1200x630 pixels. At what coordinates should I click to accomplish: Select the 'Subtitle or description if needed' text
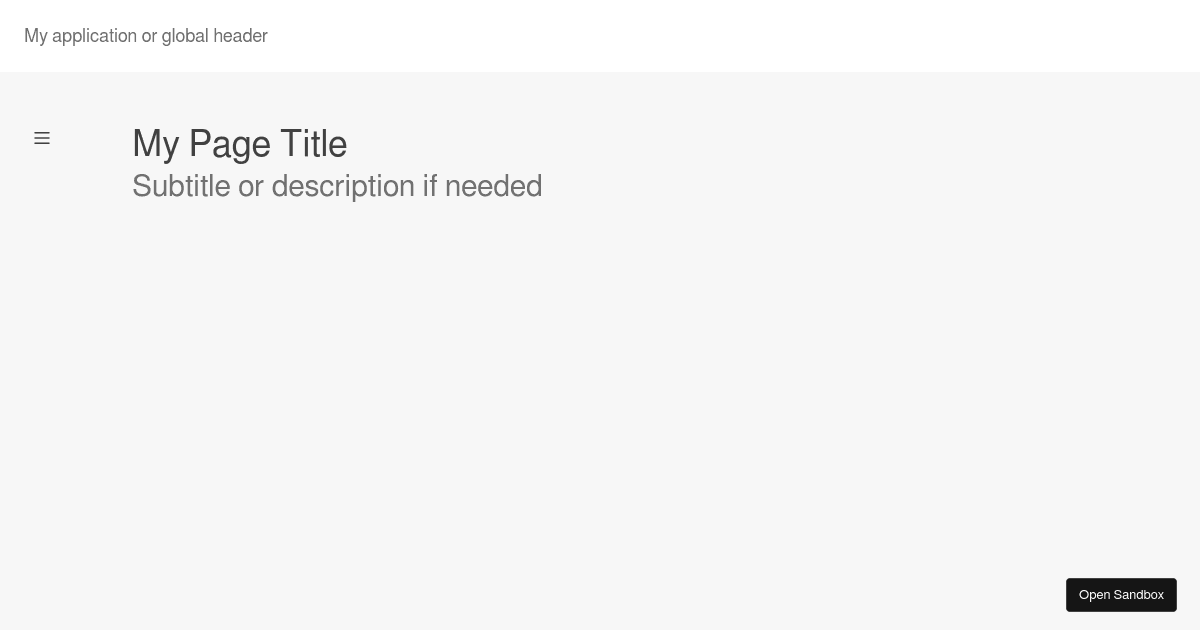pyautogui.click(x=337, y=186)
